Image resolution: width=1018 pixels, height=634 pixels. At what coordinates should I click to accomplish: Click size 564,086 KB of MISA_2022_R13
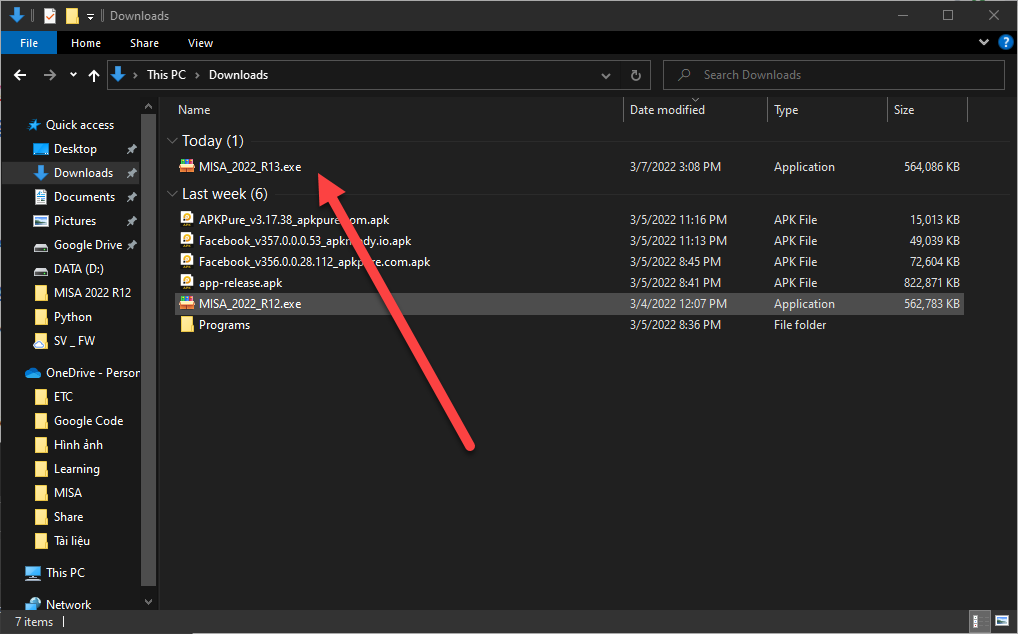point(932,167)
